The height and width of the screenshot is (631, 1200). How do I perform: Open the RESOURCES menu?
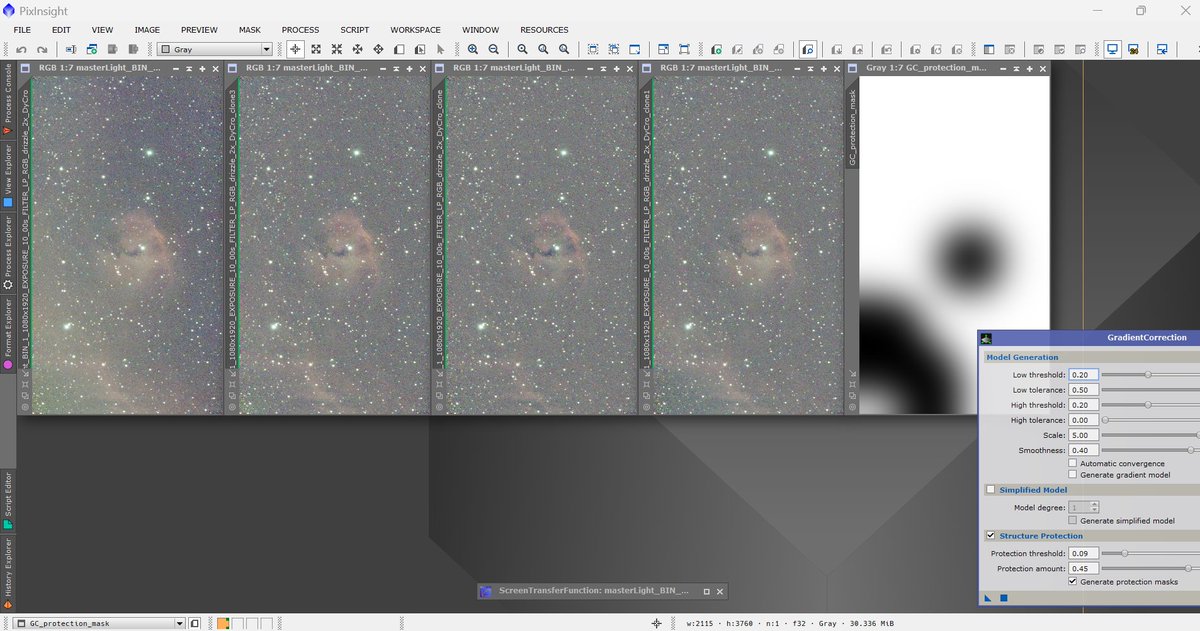[544, 30]
